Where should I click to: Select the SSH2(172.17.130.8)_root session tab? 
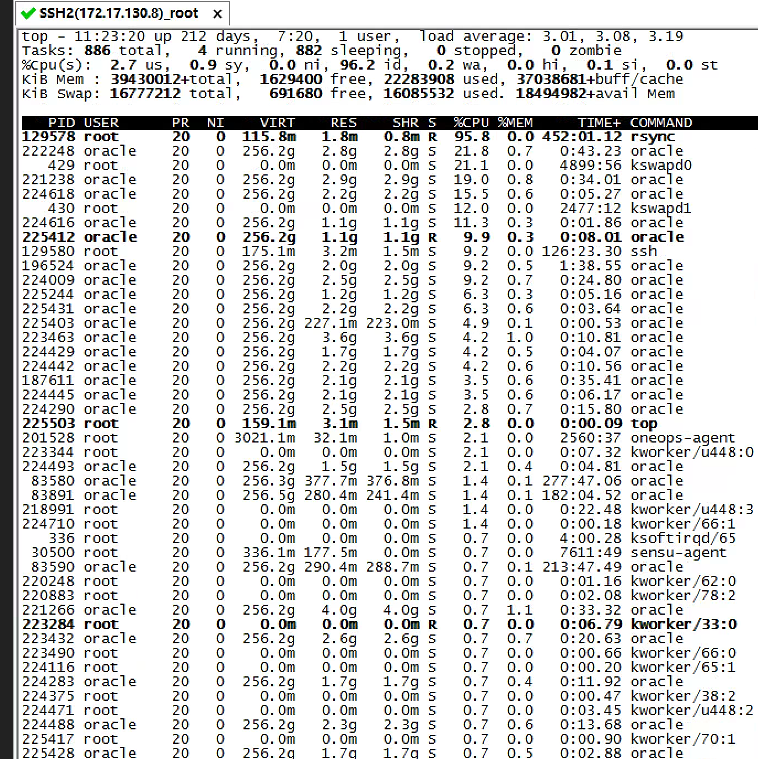pos(122,14)
